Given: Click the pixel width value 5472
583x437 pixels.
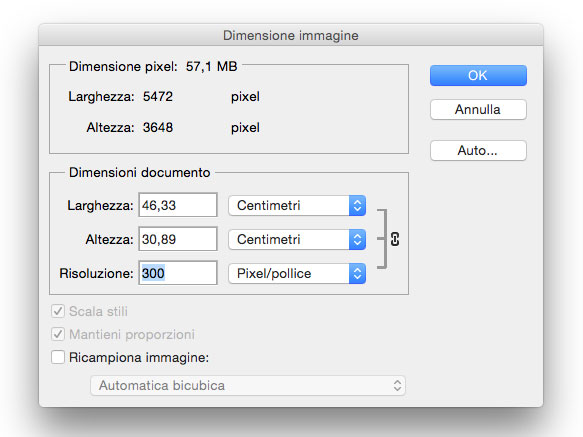Looking at the screenshot, I should 158,97.
